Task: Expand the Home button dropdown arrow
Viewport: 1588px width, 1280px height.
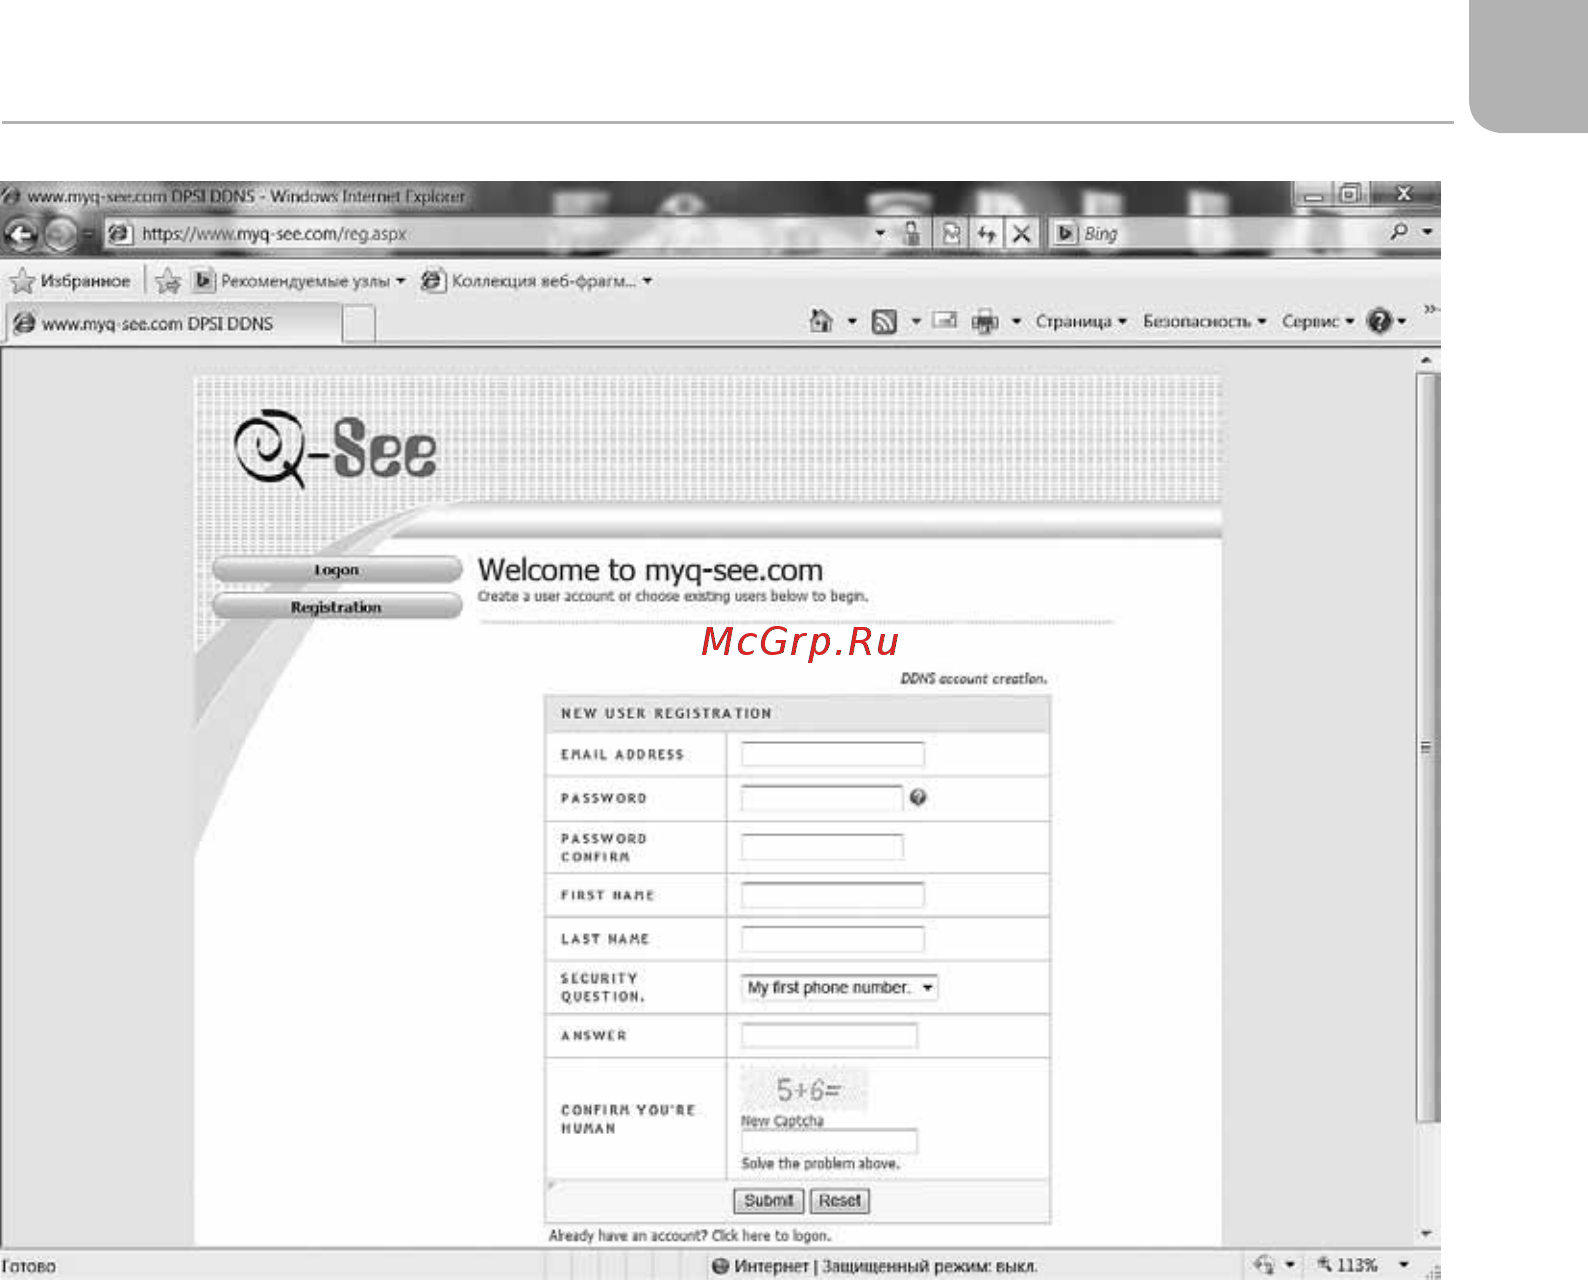Action: click(852, 321)
